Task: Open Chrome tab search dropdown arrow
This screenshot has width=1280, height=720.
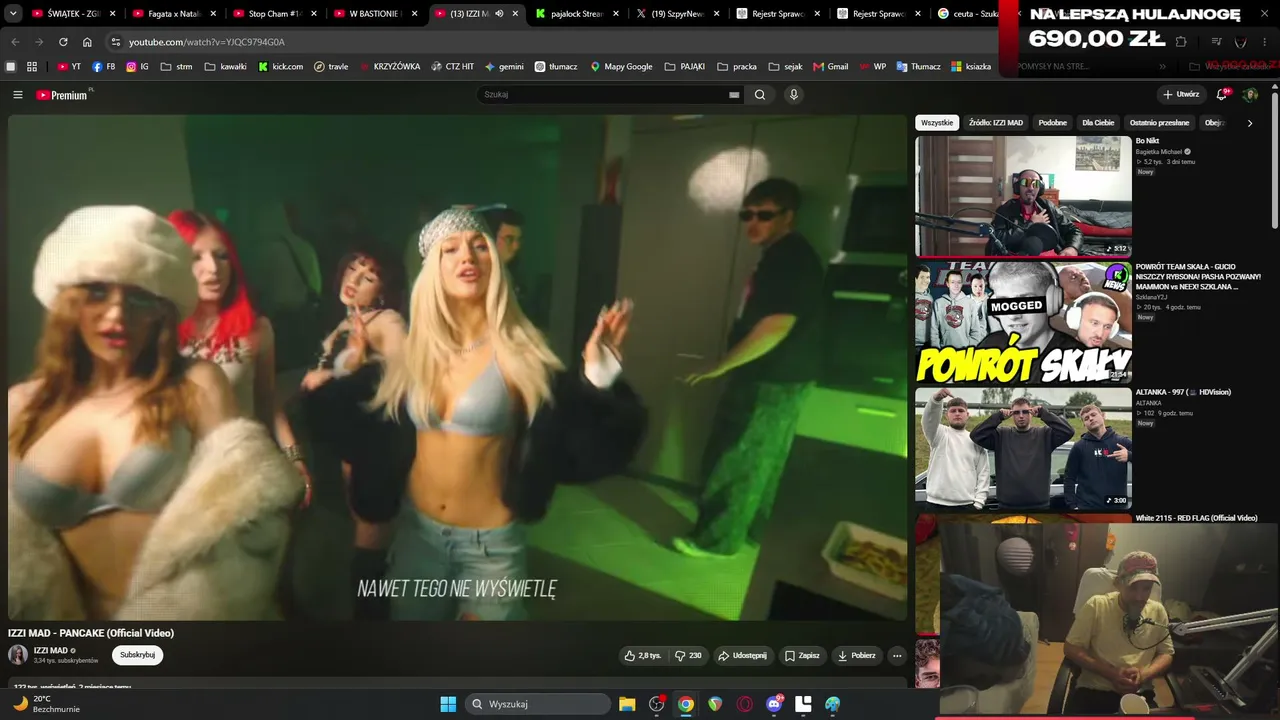Action: coord(13,14)
